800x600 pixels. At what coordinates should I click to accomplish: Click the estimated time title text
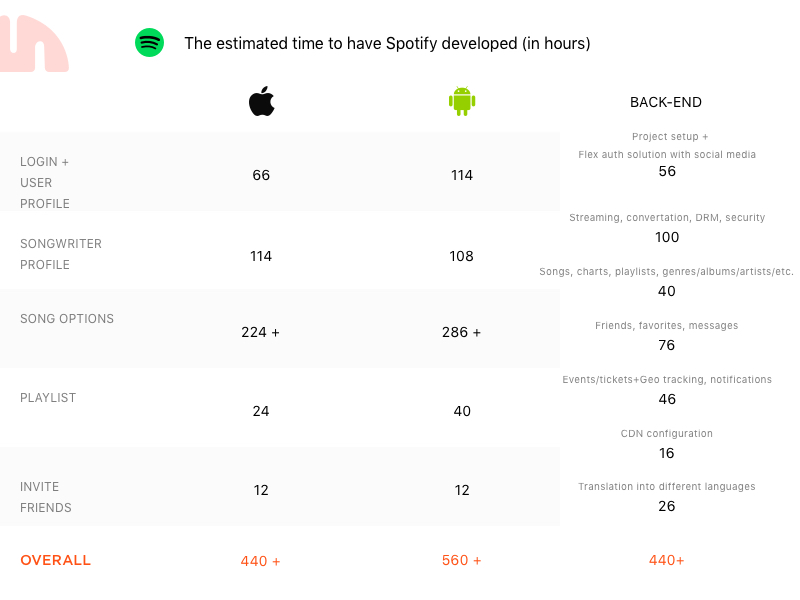(x=387, y=44)
